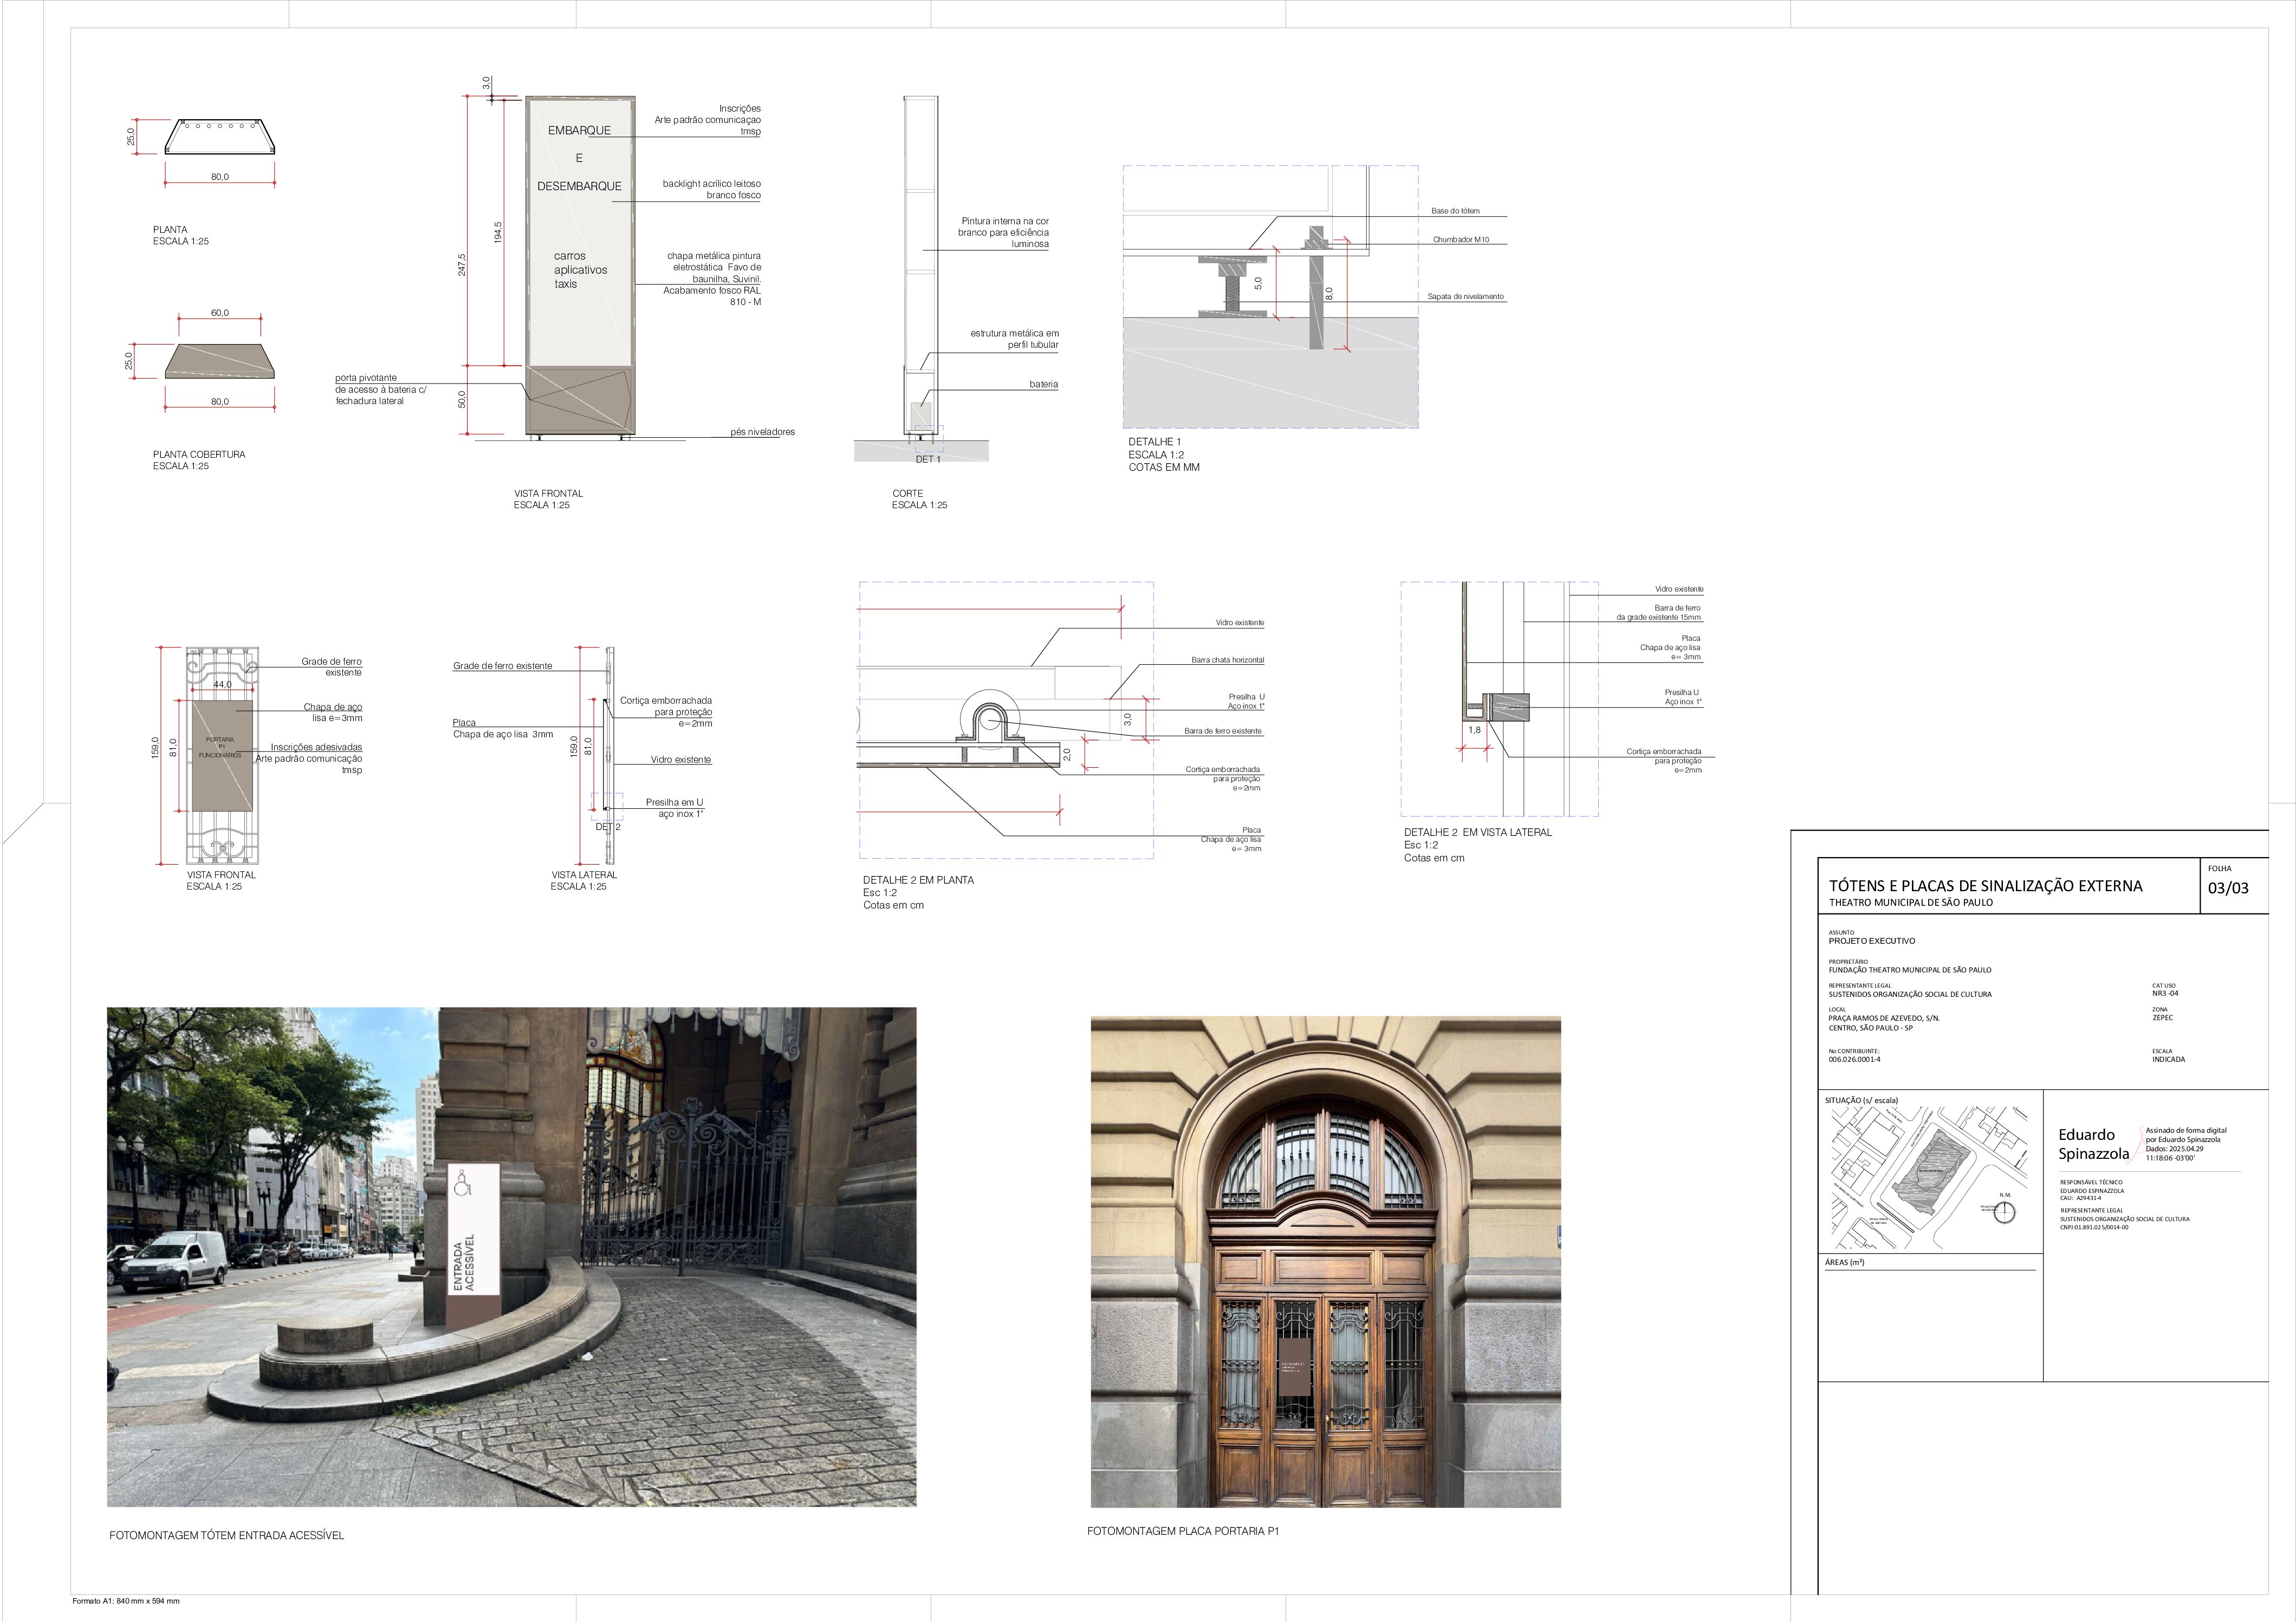Select the text 'PROJETO EXECUTIVO'
This screenshot has width=2296, height=1622.
tap(1872, 941)
